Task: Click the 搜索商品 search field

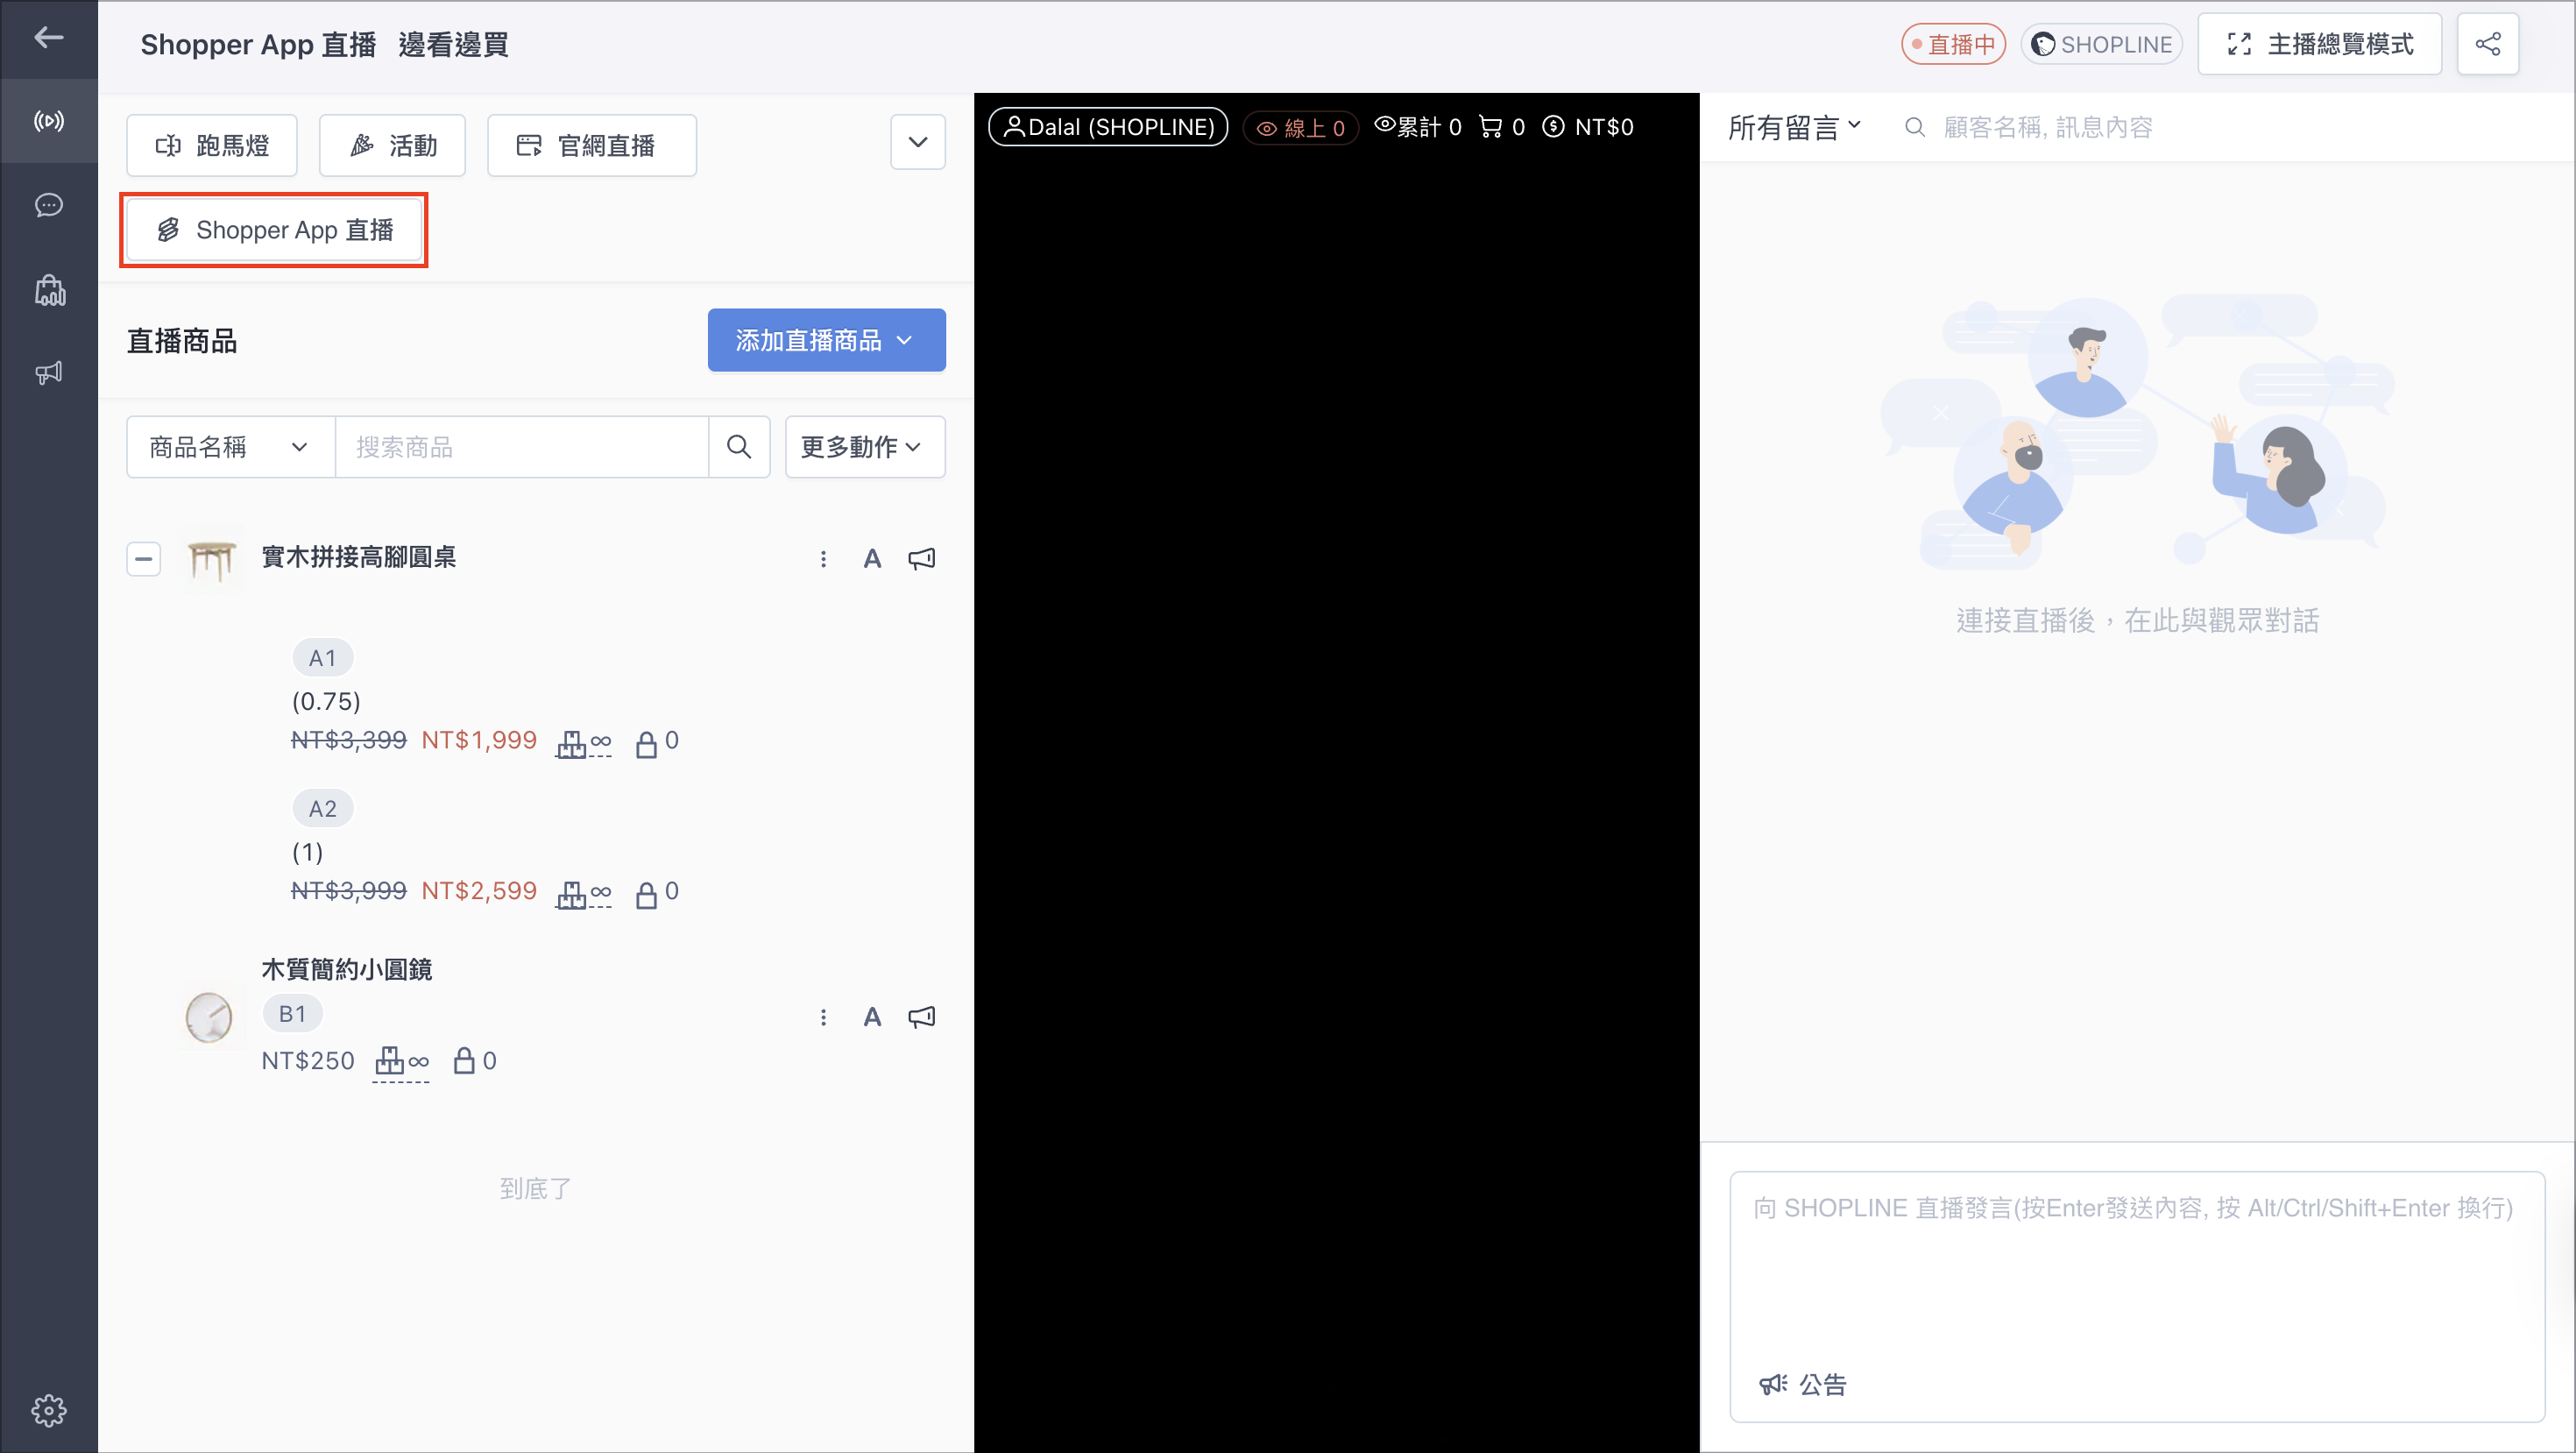Action: pos(521,447)
